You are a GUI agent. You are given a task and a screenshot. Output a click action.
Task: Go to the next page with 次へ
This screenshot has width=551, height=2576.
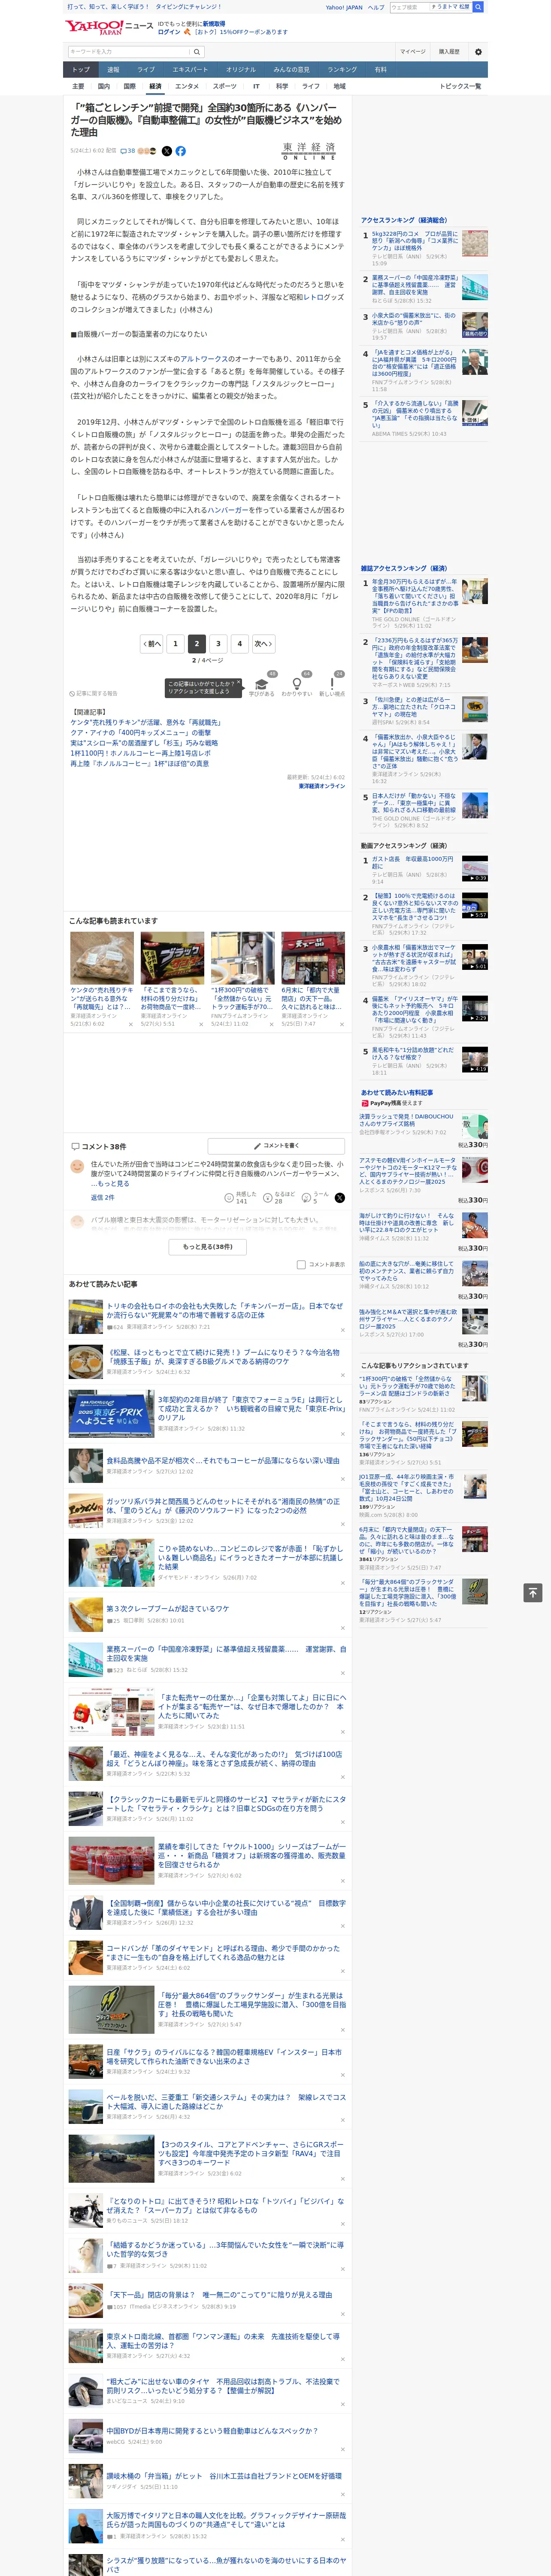[x=263, y=644]
